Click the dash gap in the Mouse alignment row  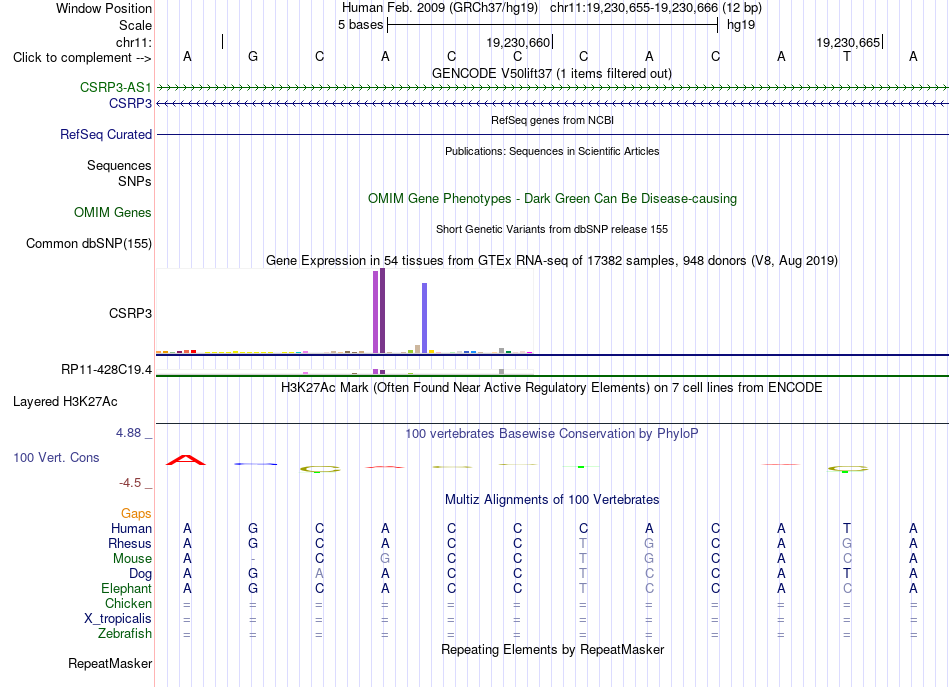coord(253,559)
